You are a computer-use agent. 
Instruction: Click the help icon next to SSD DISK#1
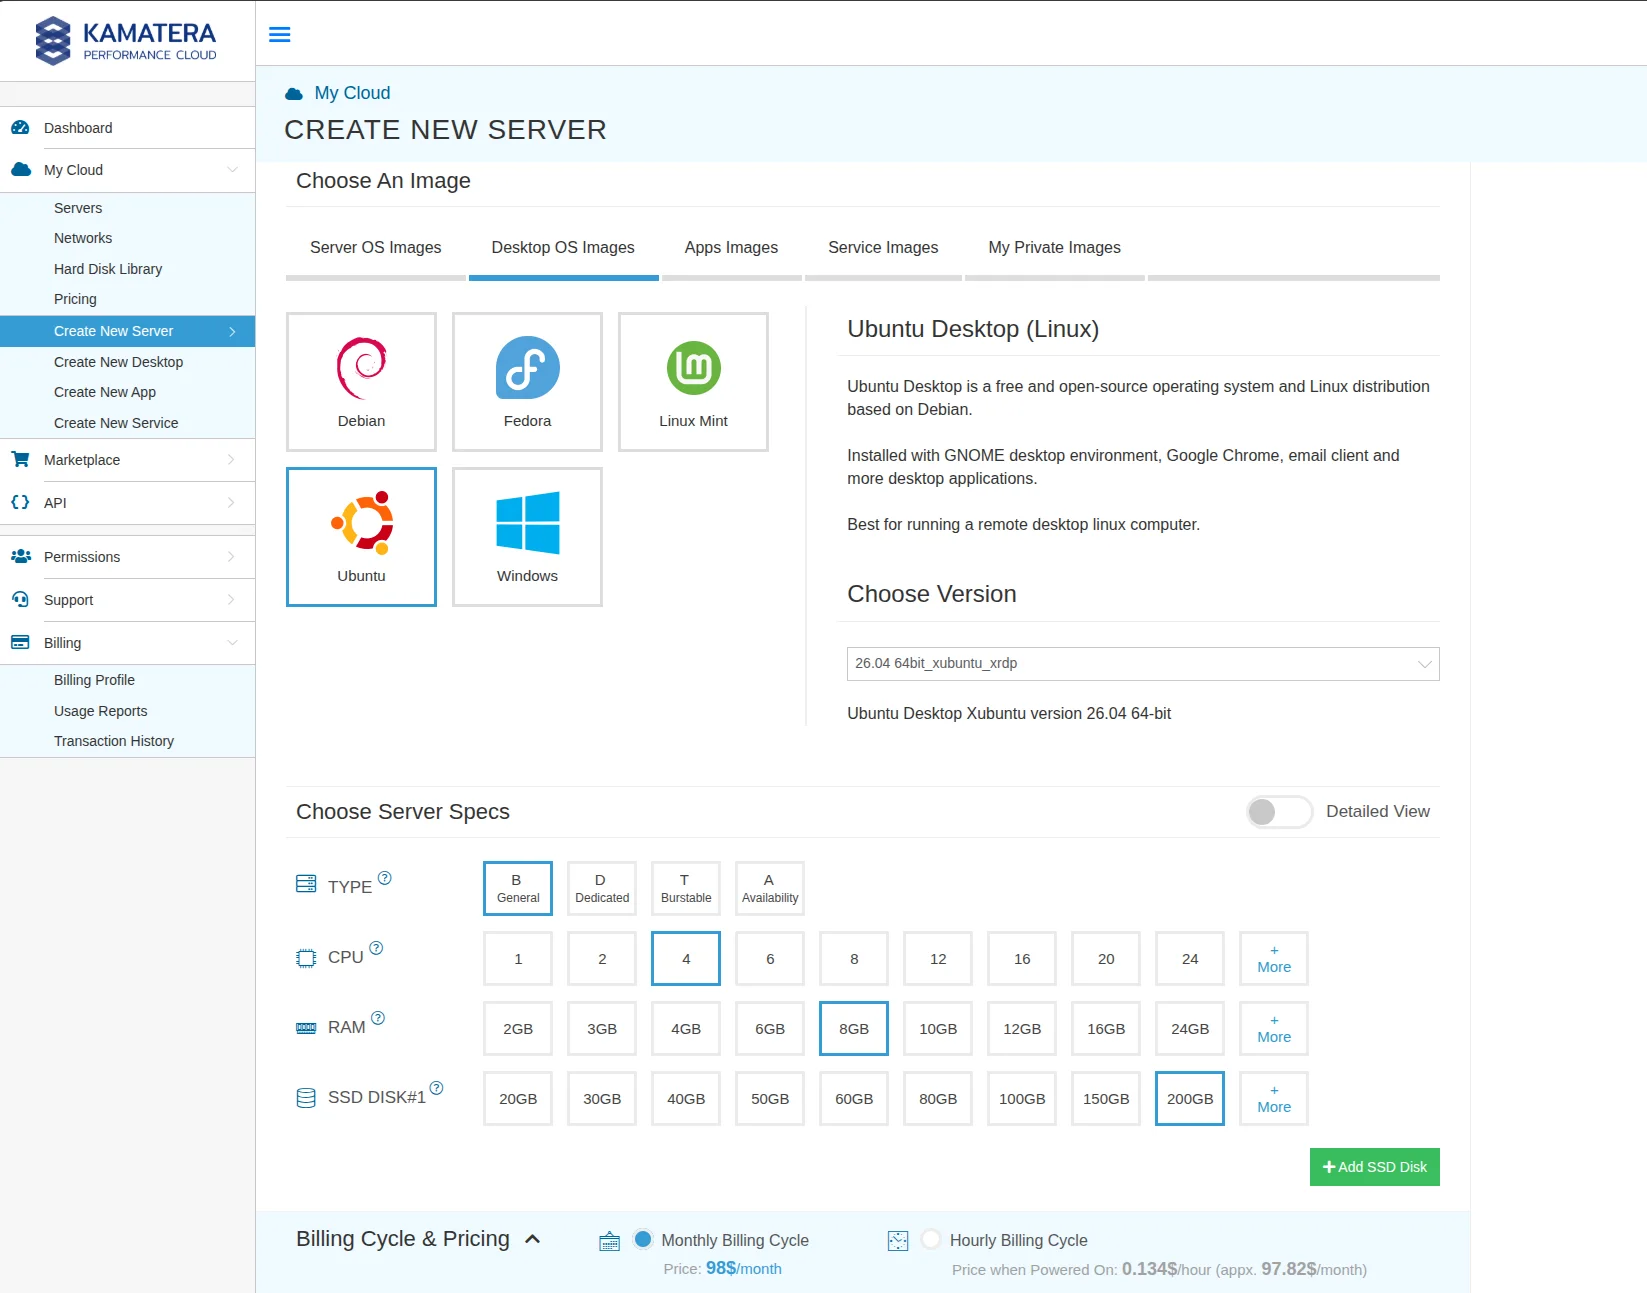coord(436,1088)
